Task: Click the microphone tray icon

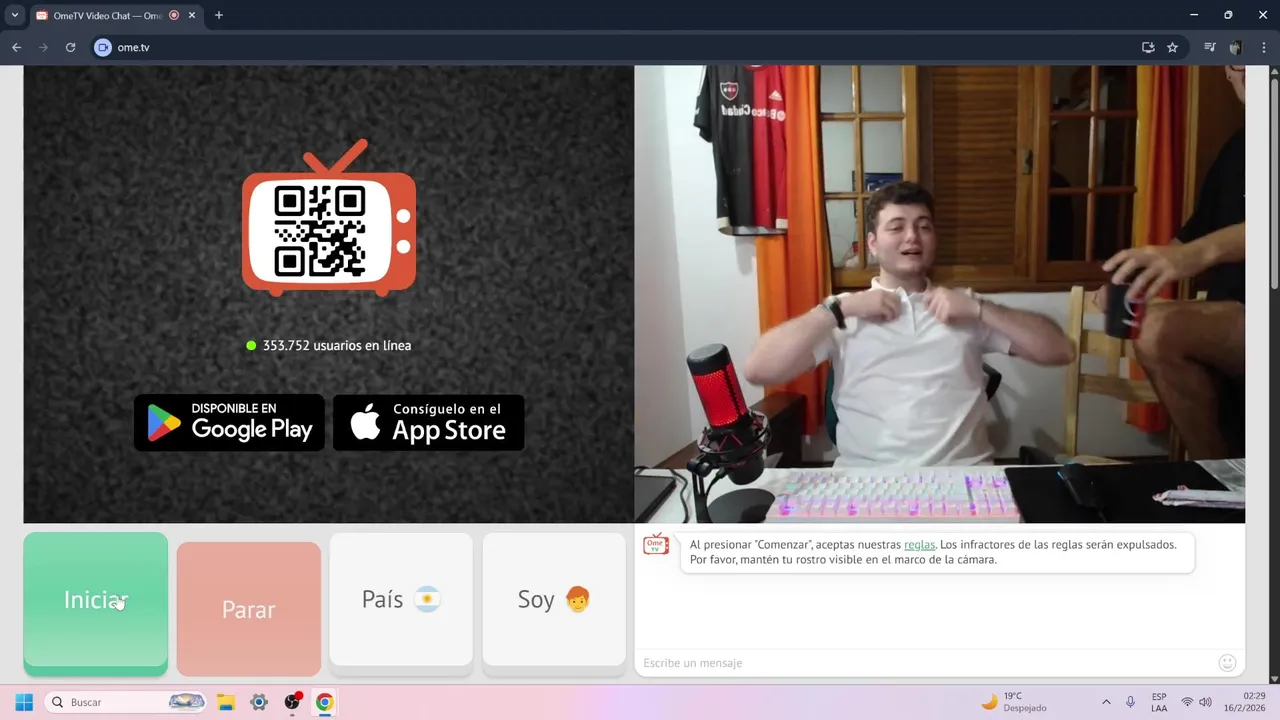Action: coord(1131,702)
